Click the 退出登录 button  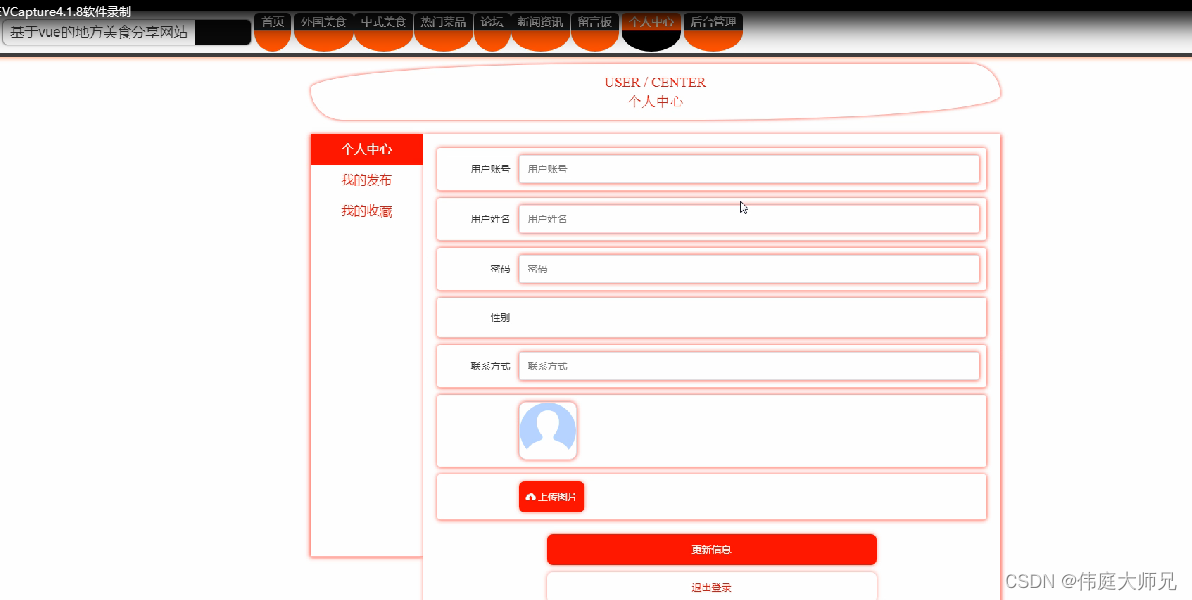coord(712,586)
